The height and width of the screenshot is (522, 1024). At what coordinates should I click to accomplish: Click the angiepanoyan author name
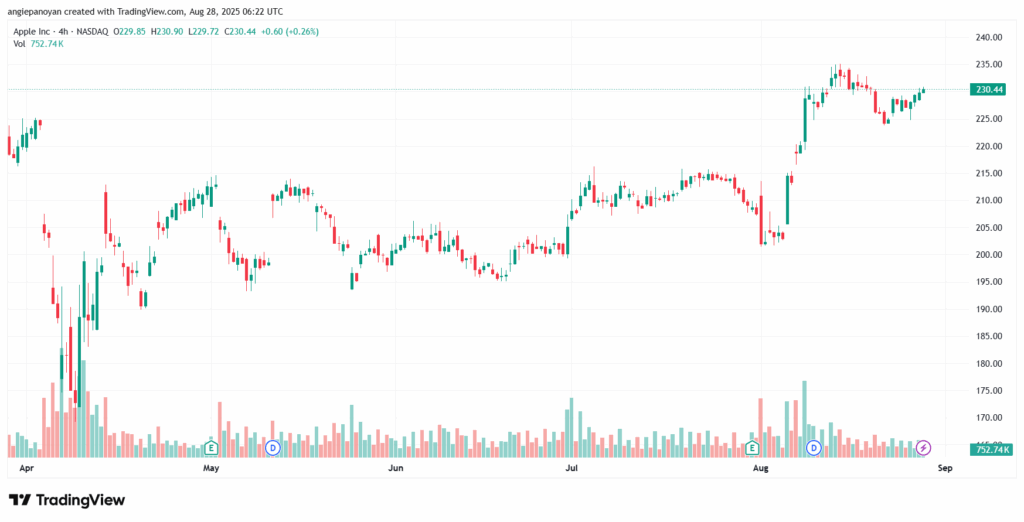(39, 11)
